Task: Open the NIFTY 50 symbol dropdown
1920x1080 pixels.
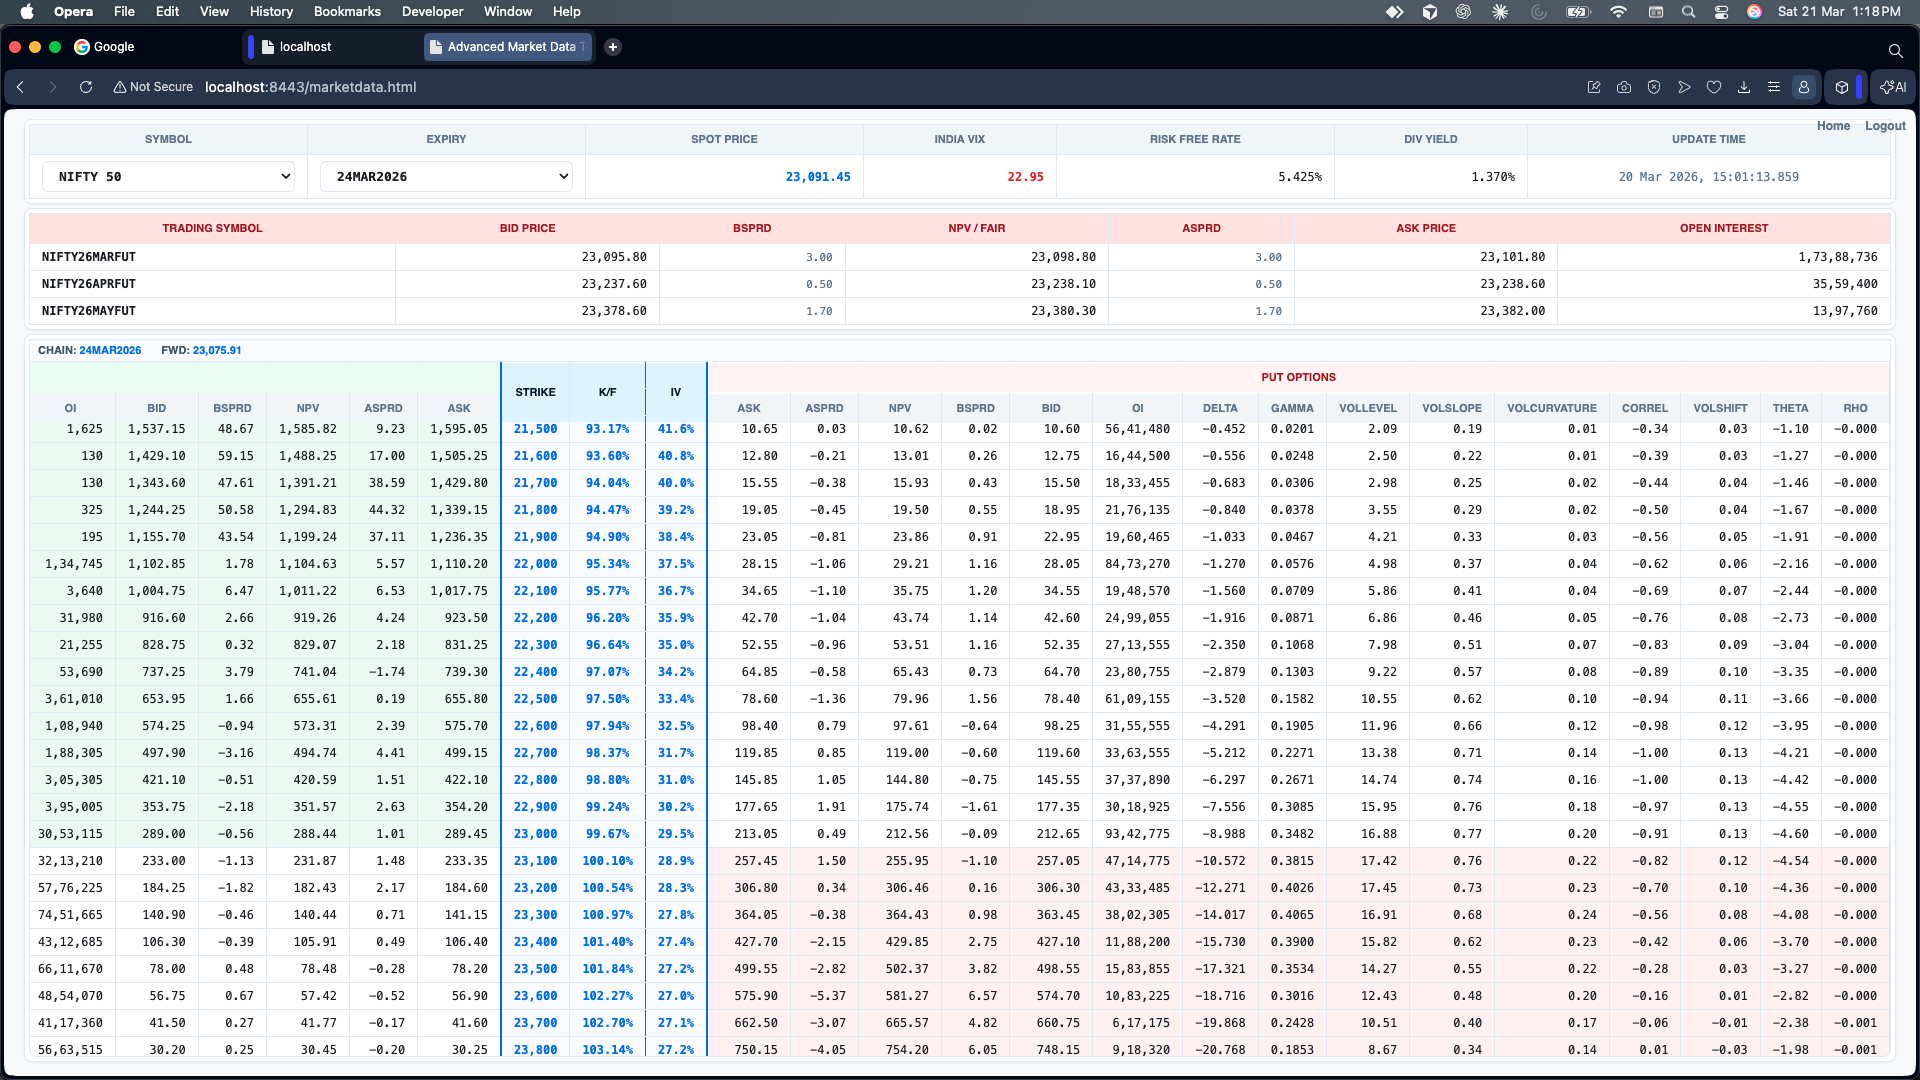Action: pyautogui.click(x=168, y=176)
